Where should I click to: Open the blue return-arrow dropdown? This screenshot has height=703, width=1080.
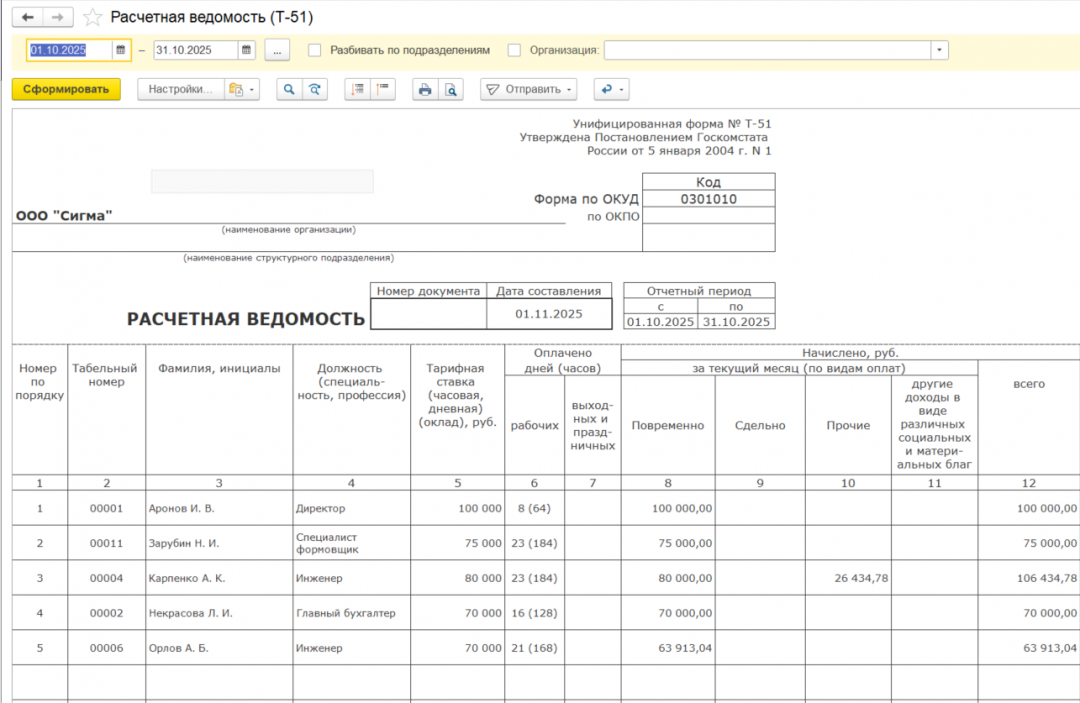click(612, 90)
